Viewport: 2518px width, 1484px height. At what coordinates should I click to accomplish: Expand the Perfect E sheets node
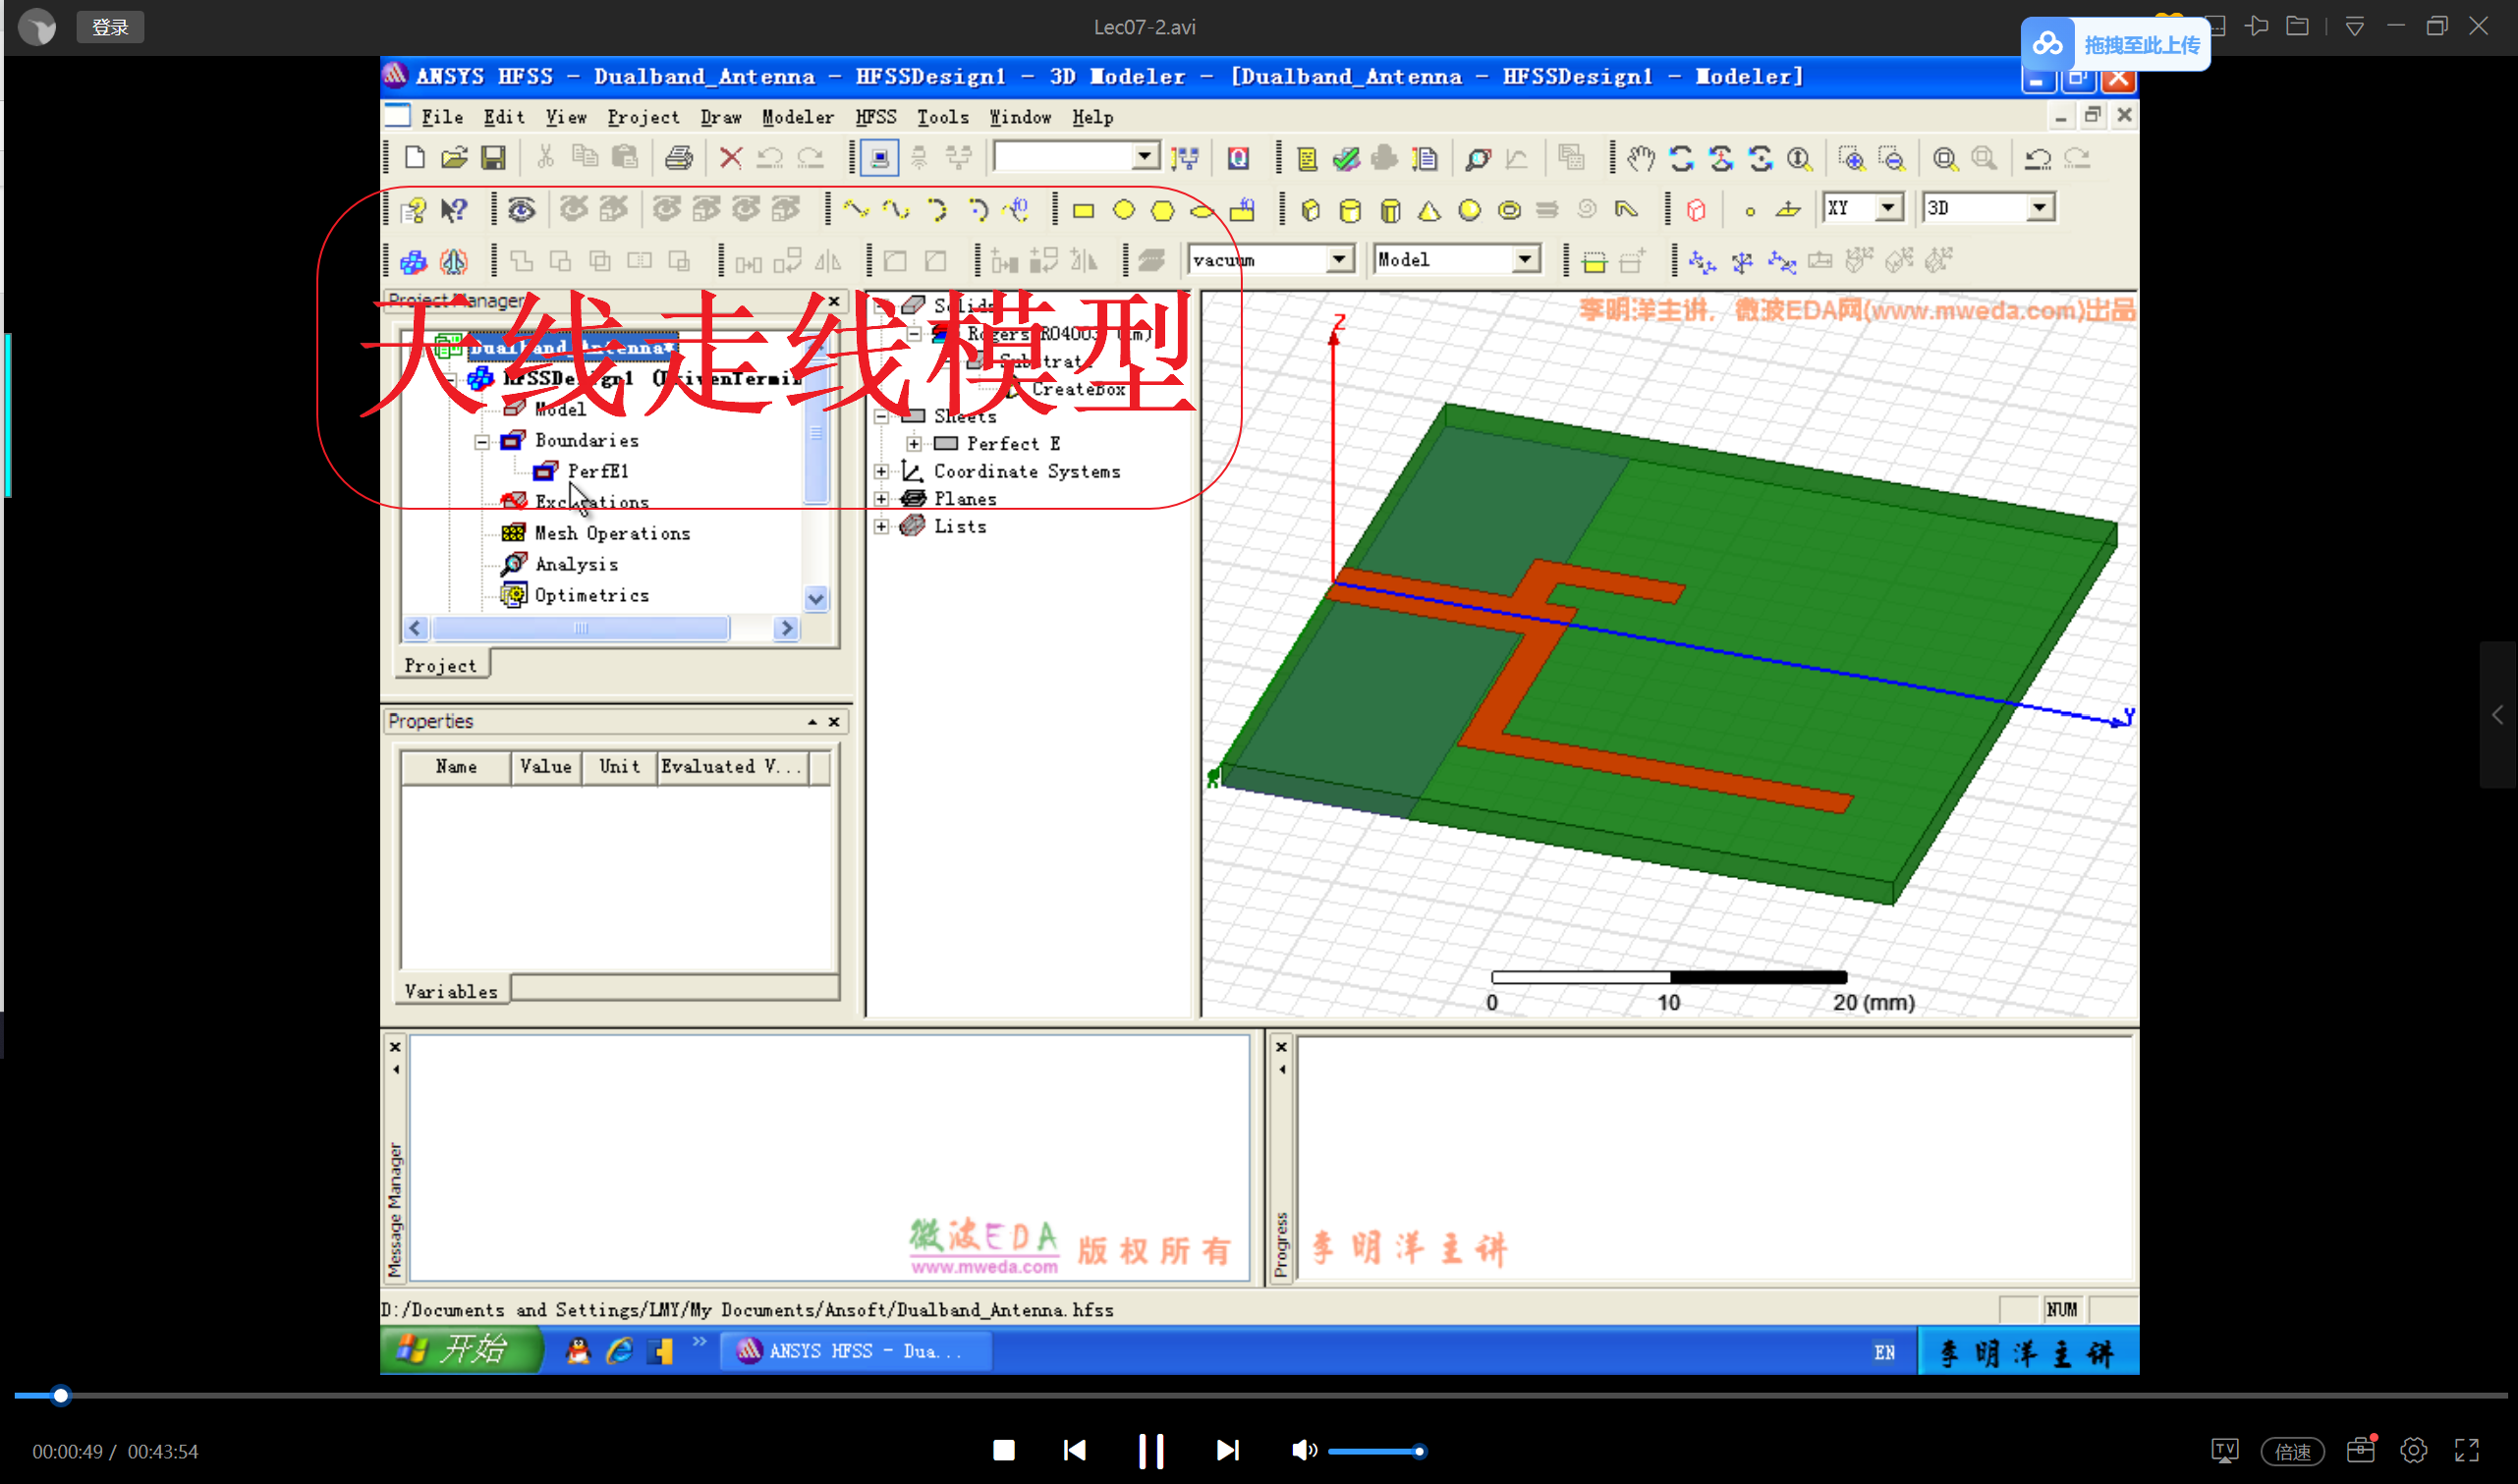pyautogui.click(x=913, y=443)
